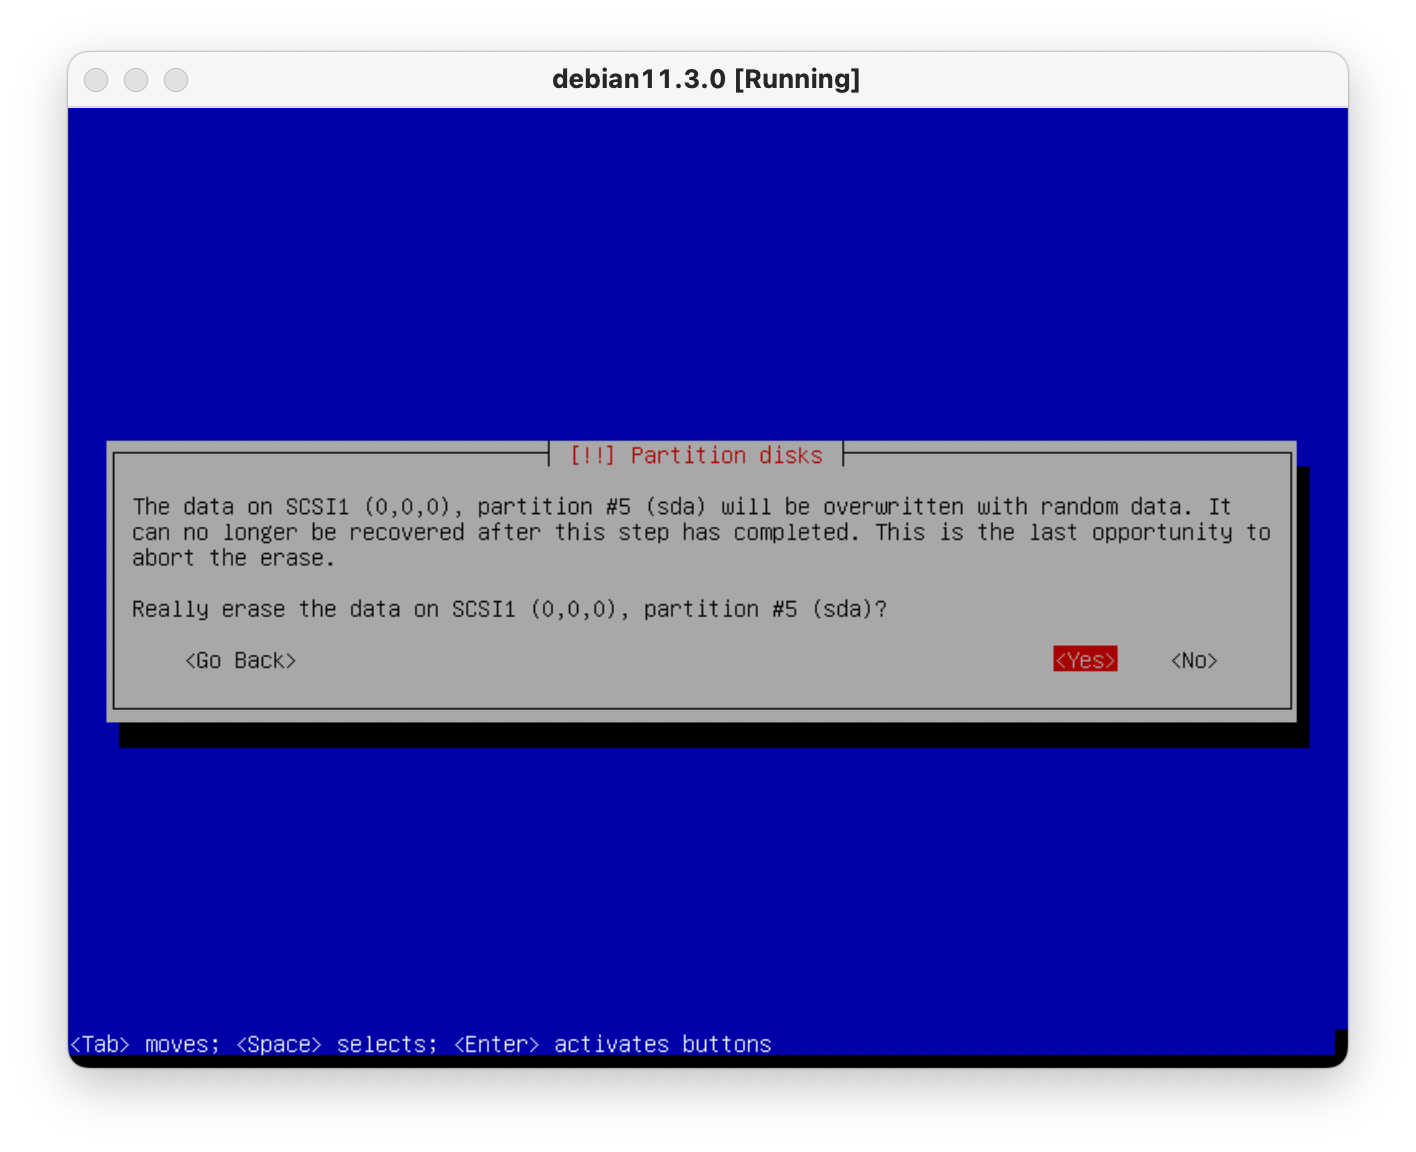Click the [!!] priority marker in title
This screenshot has height=1152, width=1416.
(592, 456)
